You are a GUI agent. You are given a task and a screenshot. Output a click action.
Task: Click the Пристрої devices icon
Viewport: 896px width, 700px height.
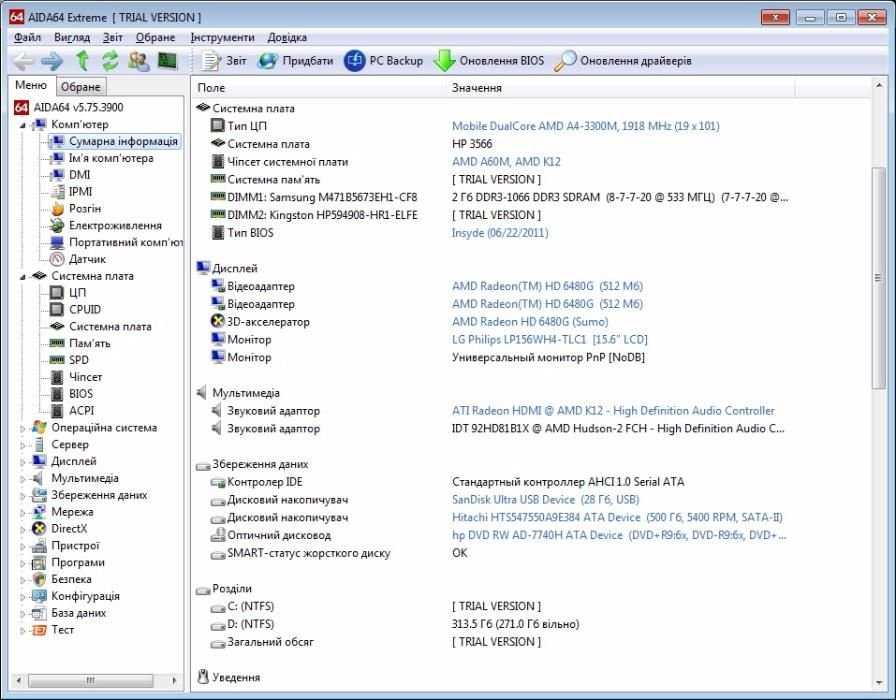(39, 546)
